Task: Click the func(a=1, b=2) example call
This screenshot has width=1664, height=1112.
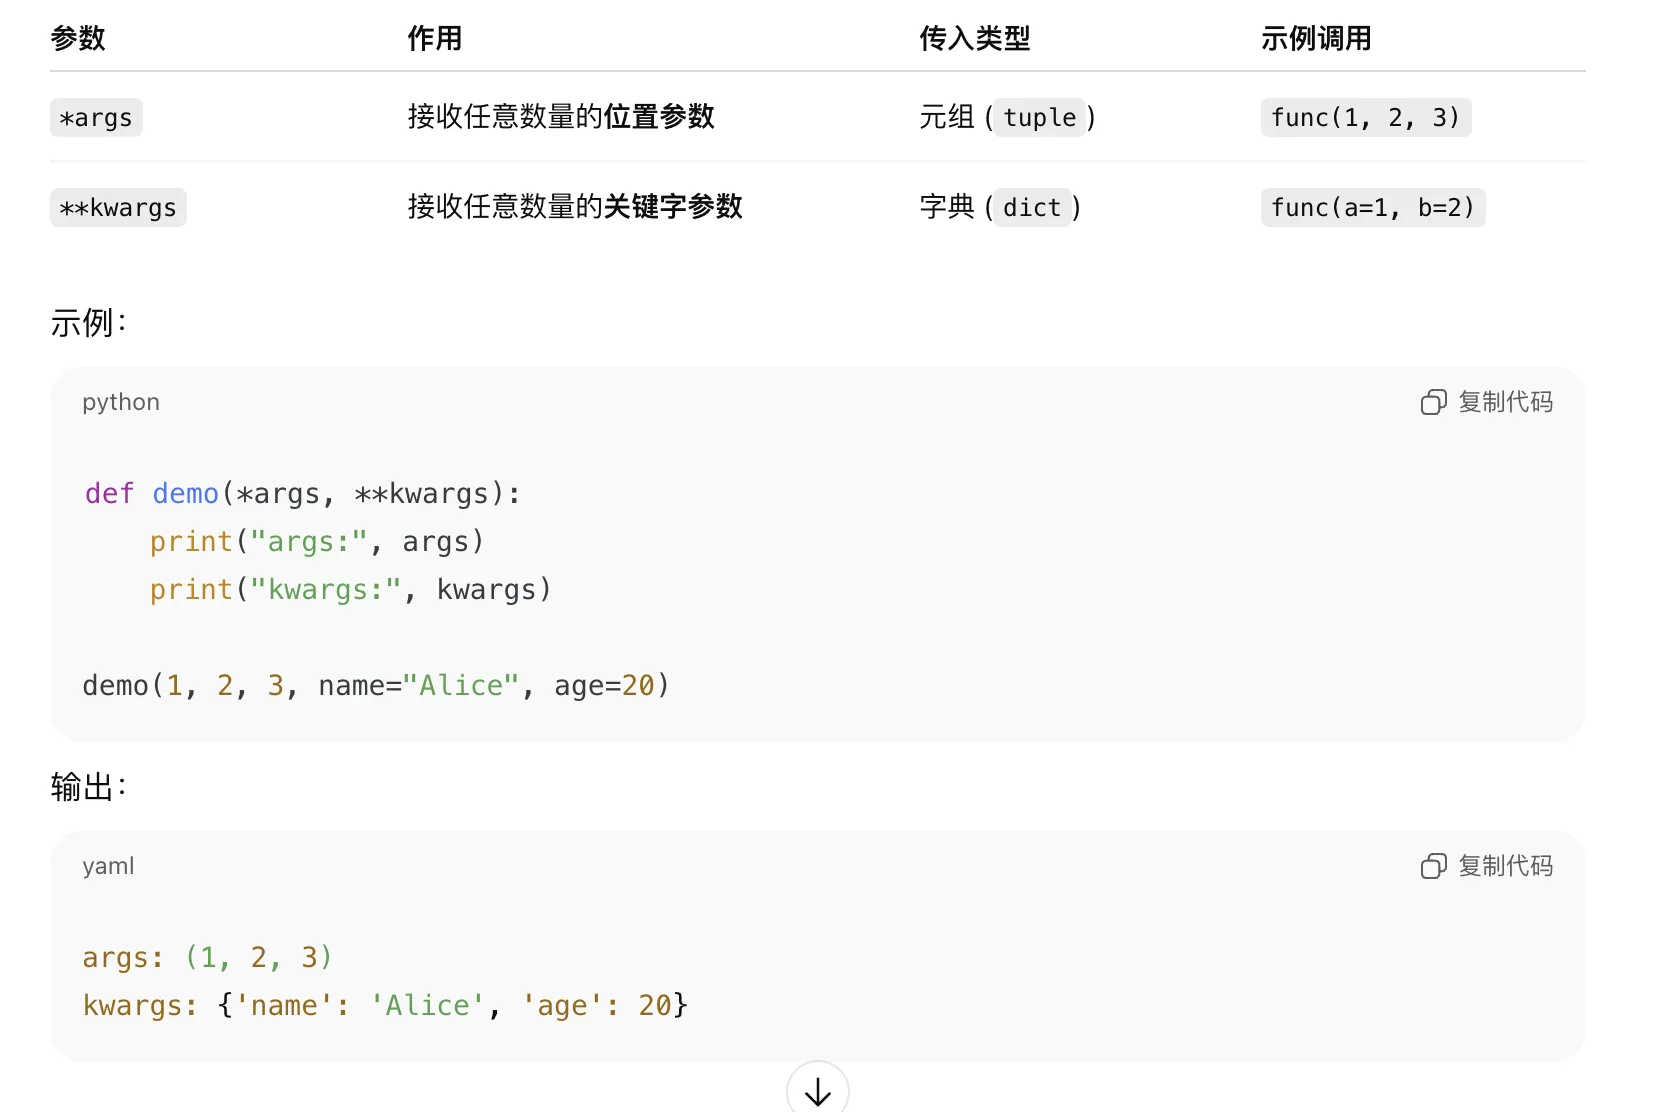Action: [1372, 208]
